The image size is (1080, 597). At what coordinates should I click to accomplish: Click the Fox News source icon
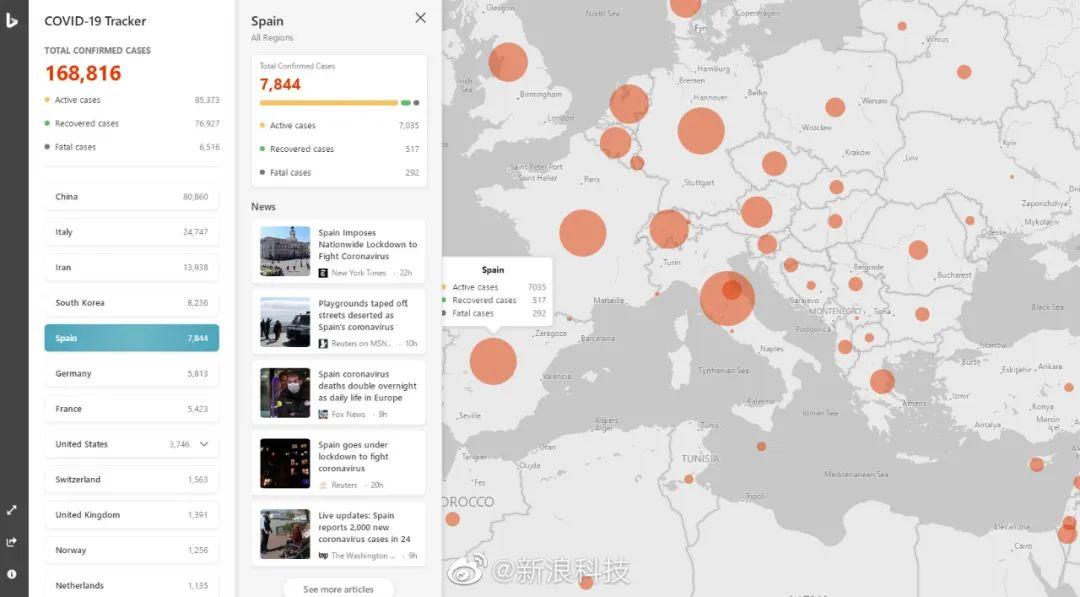pos(323,415)
